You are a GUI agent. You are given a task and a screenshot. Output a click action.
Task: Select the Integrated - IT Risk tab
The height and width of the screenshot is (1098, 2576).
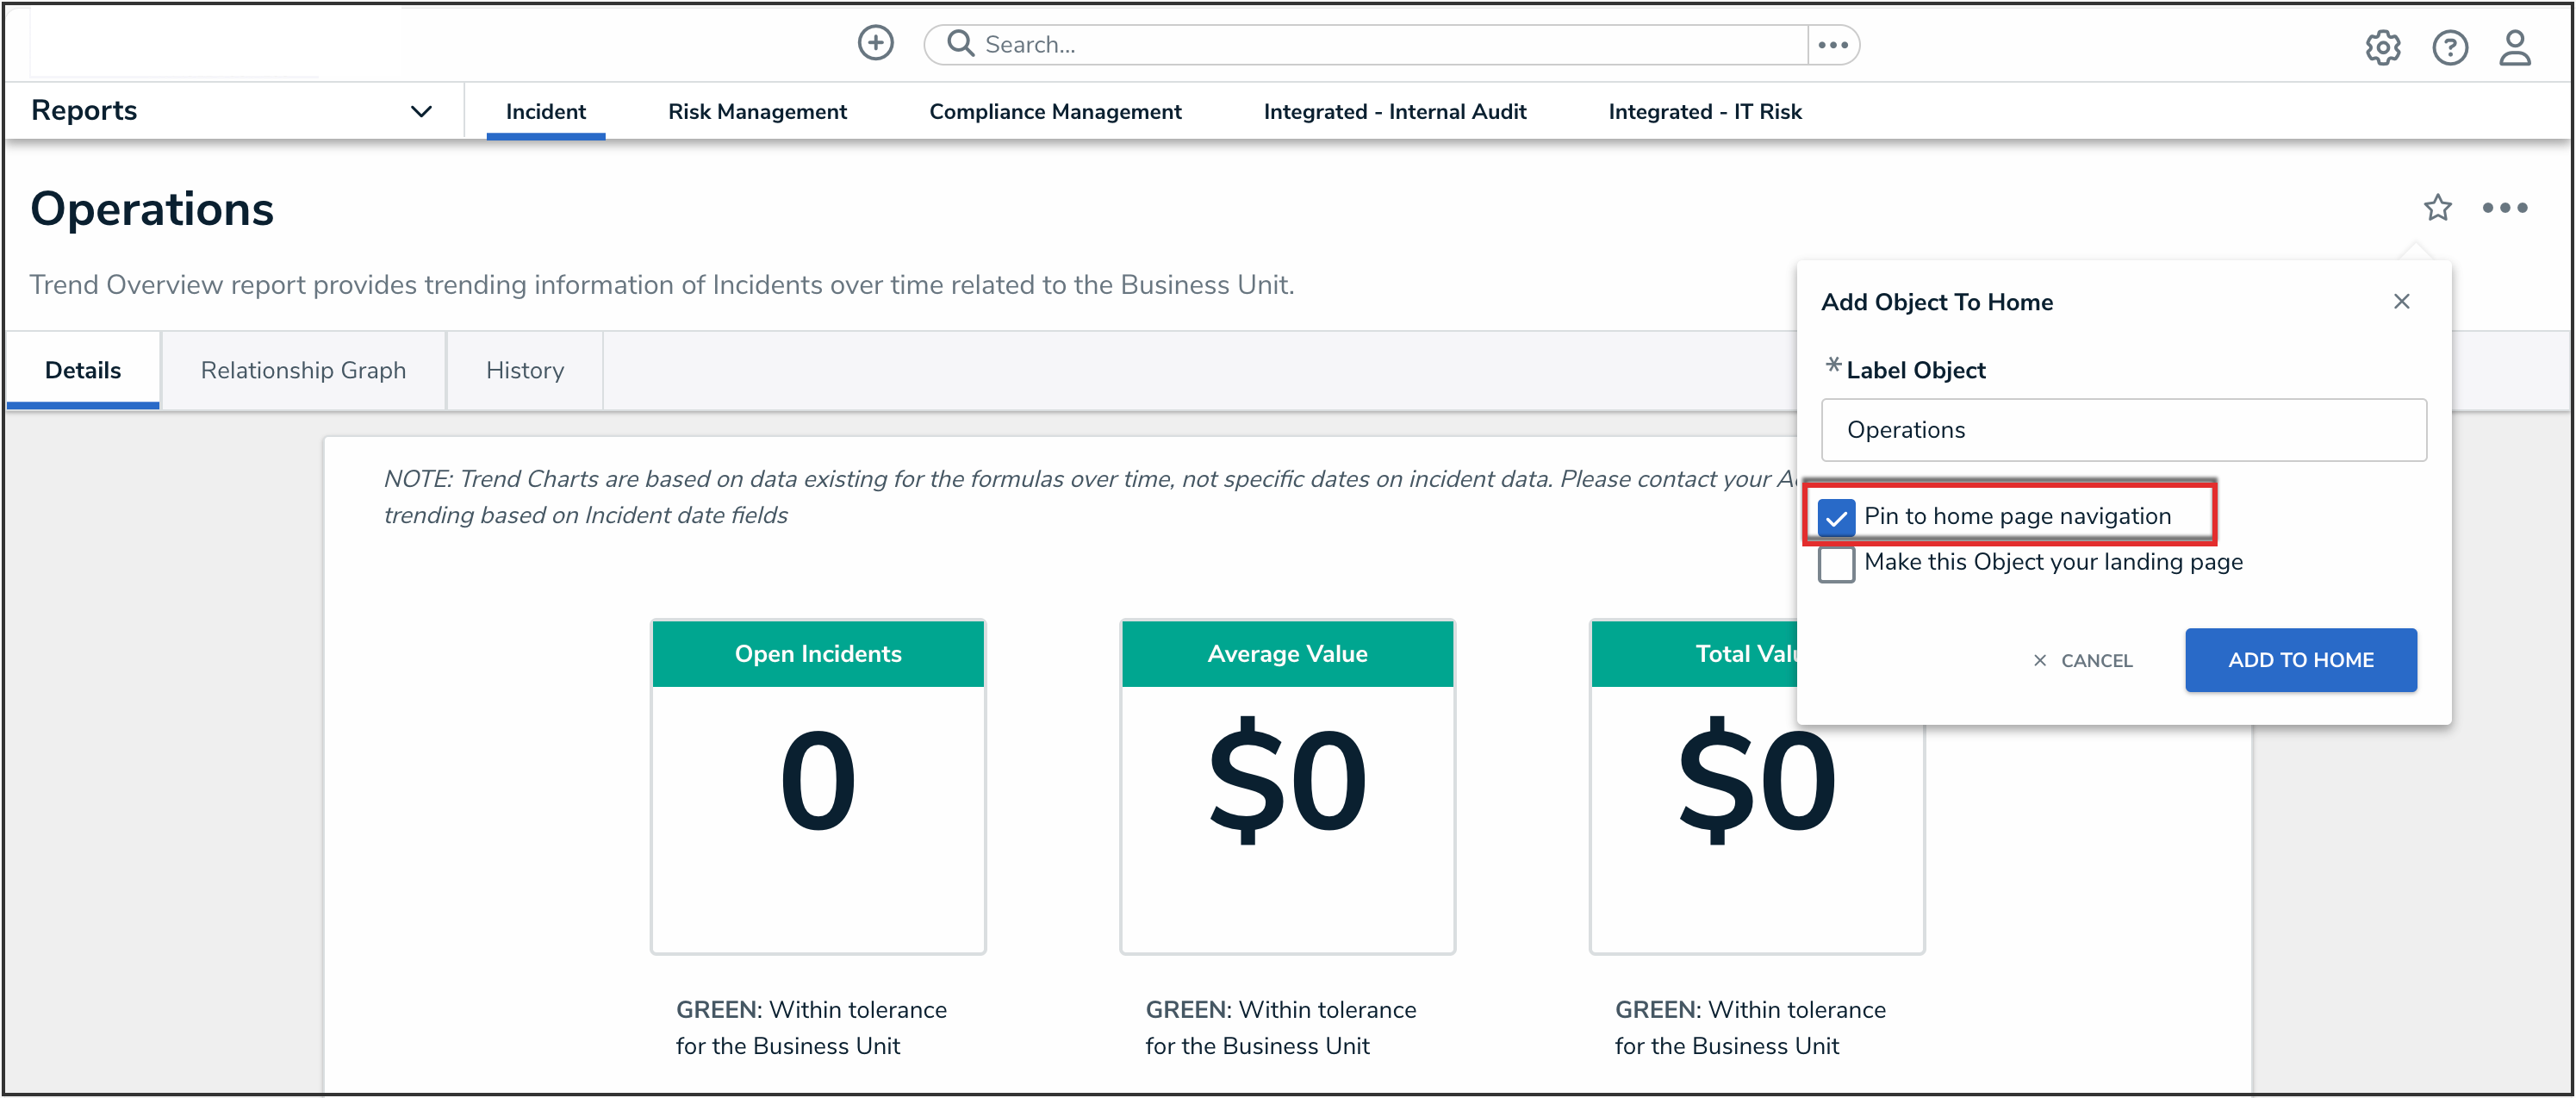pos(1704,112)
